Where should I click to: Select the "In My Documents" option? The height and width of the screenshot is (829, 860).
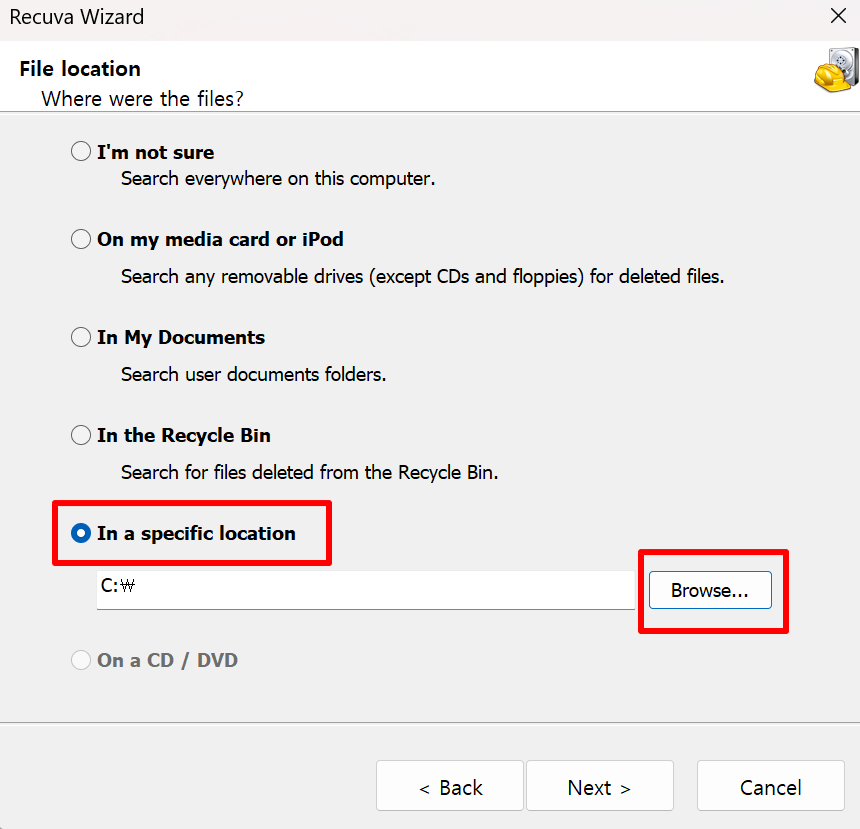80,337
